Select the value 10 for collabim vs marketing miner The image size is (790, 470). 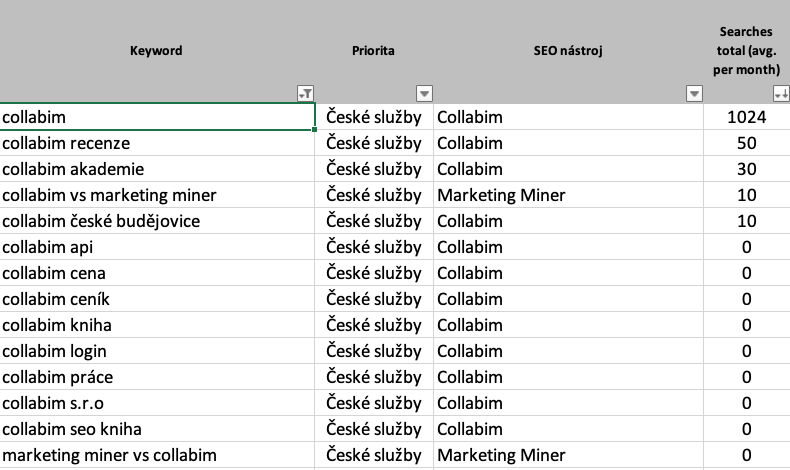tap(747, 195)
